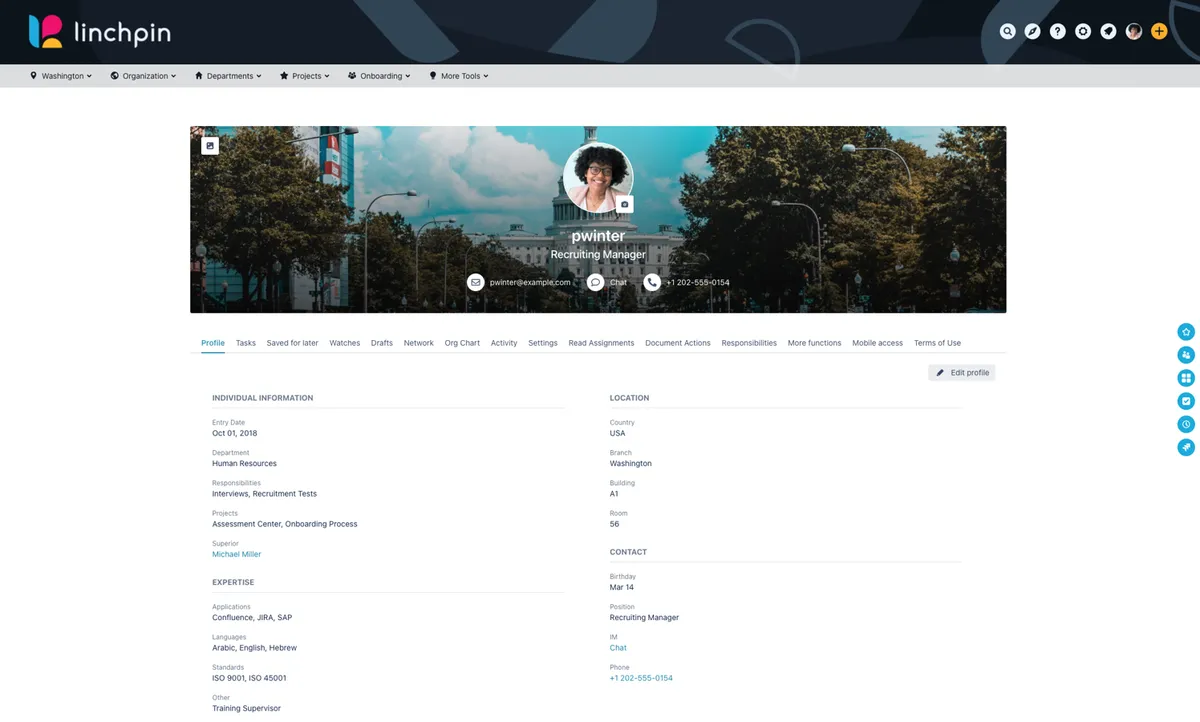This screenshot has width=1200, height=722.
Task: Click the compass navigation icon
Action: click(1032, 31)
